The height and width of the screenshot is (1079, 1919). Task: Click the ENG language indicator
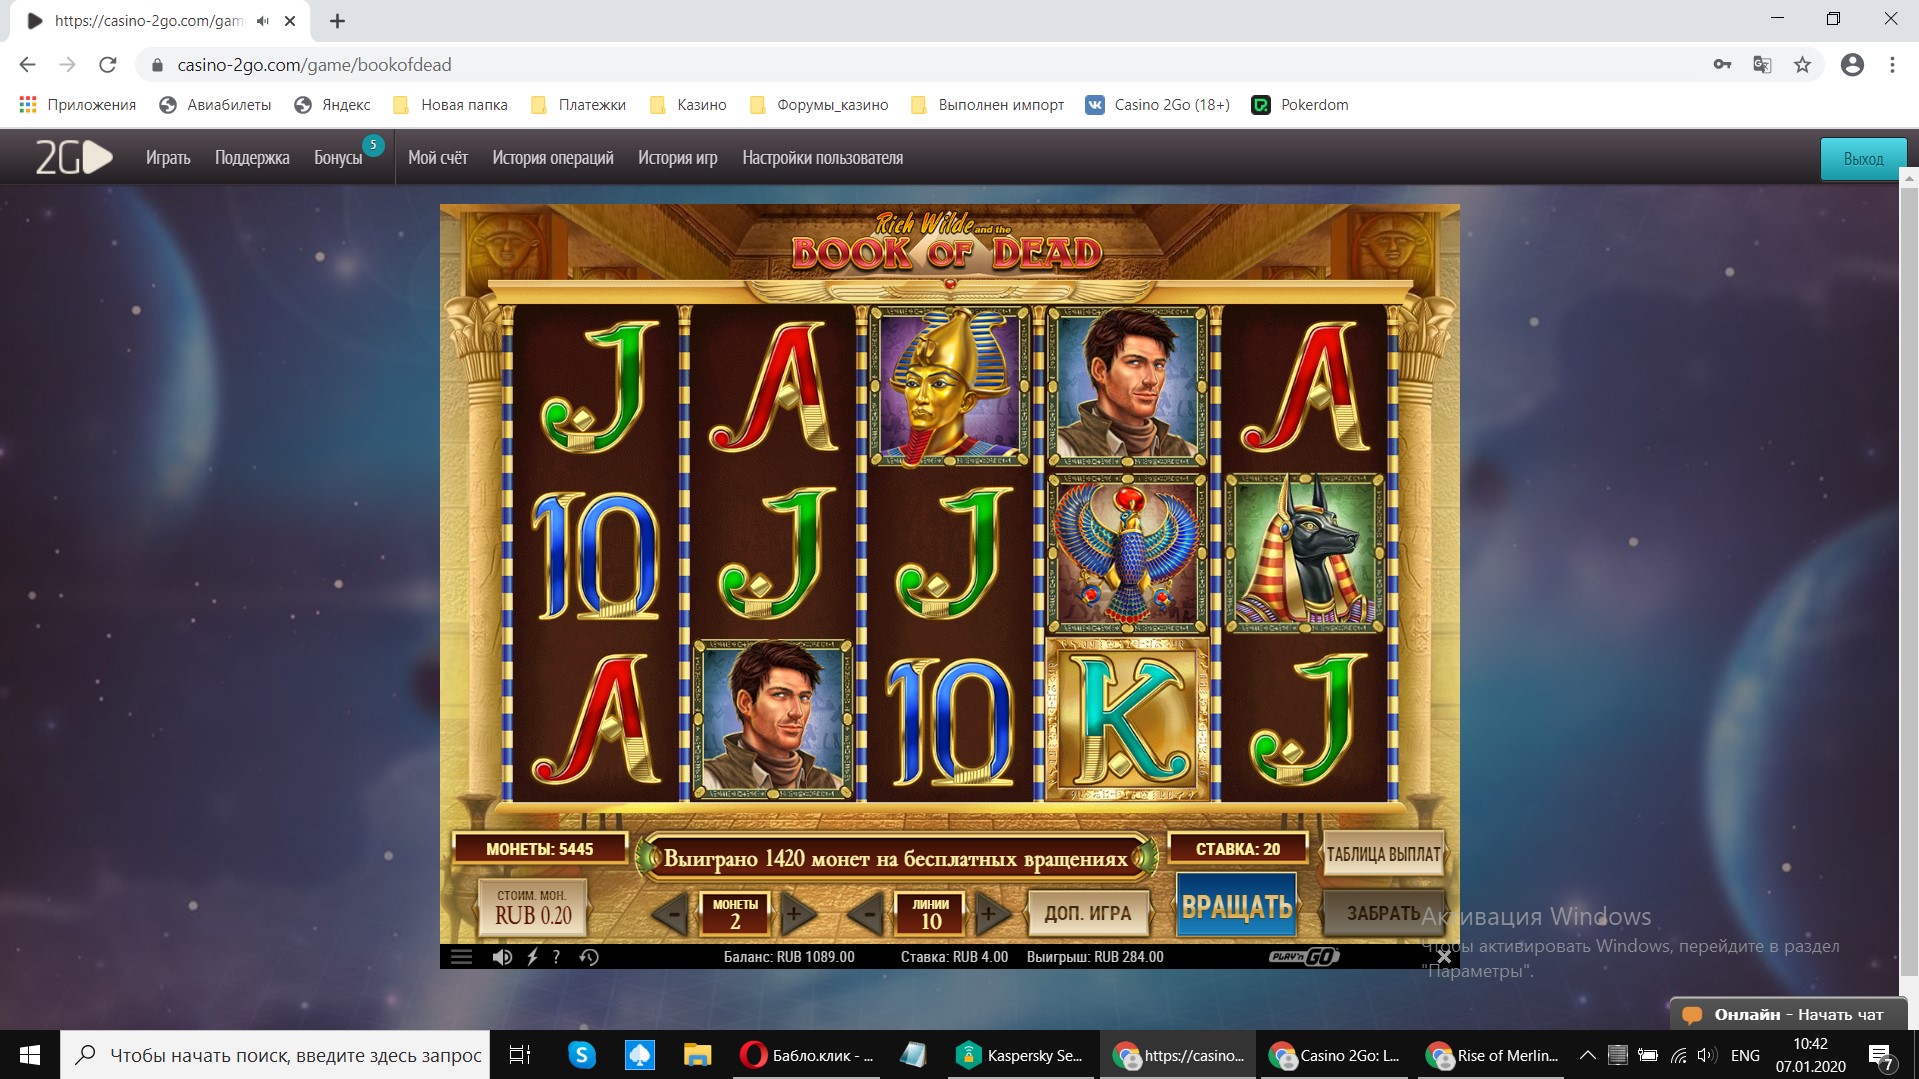pyautogui.click(x=1745, y=1055)
